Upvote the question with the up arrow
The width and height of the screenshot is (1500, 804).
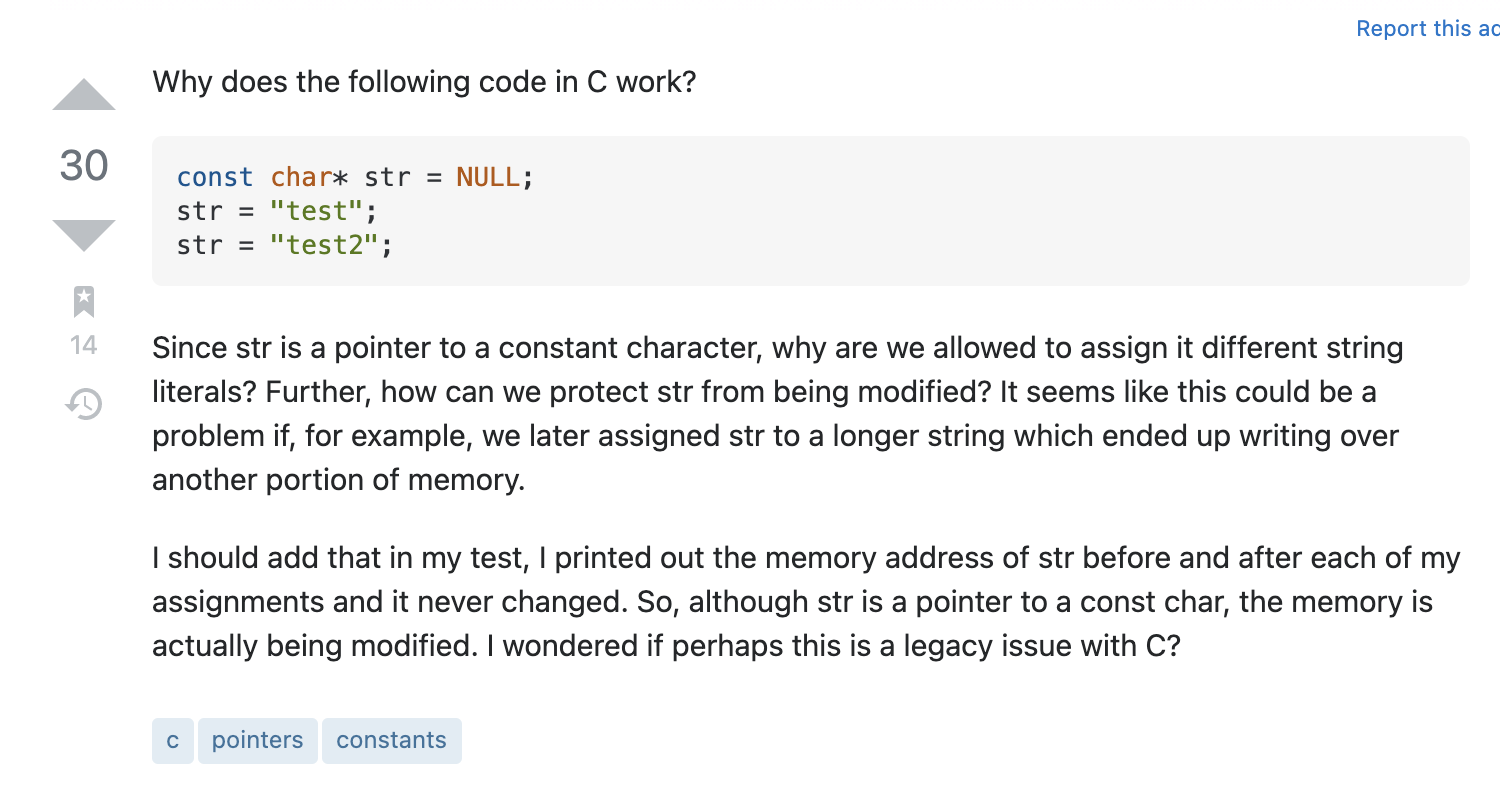[84, 95]
